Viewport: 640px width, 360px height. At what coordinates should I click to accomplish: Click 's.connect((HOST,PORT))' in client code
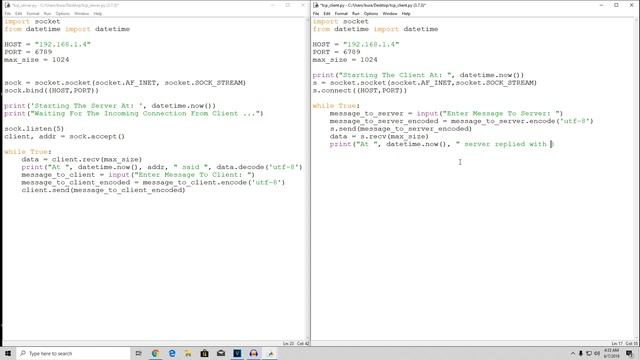[x=360, y=90]
